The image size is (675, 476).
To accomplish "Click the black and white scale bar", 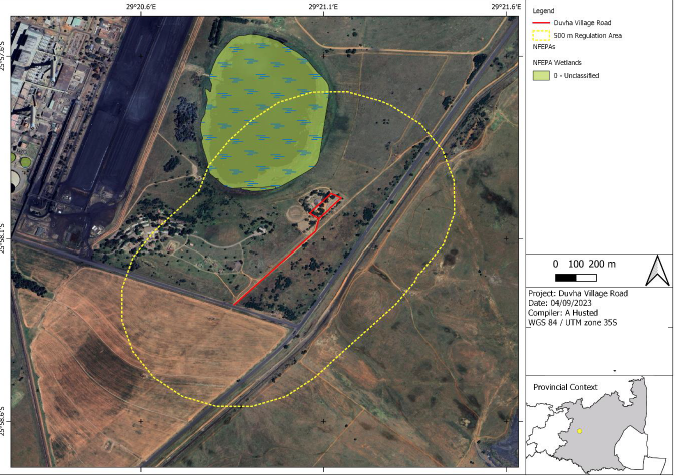I will (x=576, y=278).
